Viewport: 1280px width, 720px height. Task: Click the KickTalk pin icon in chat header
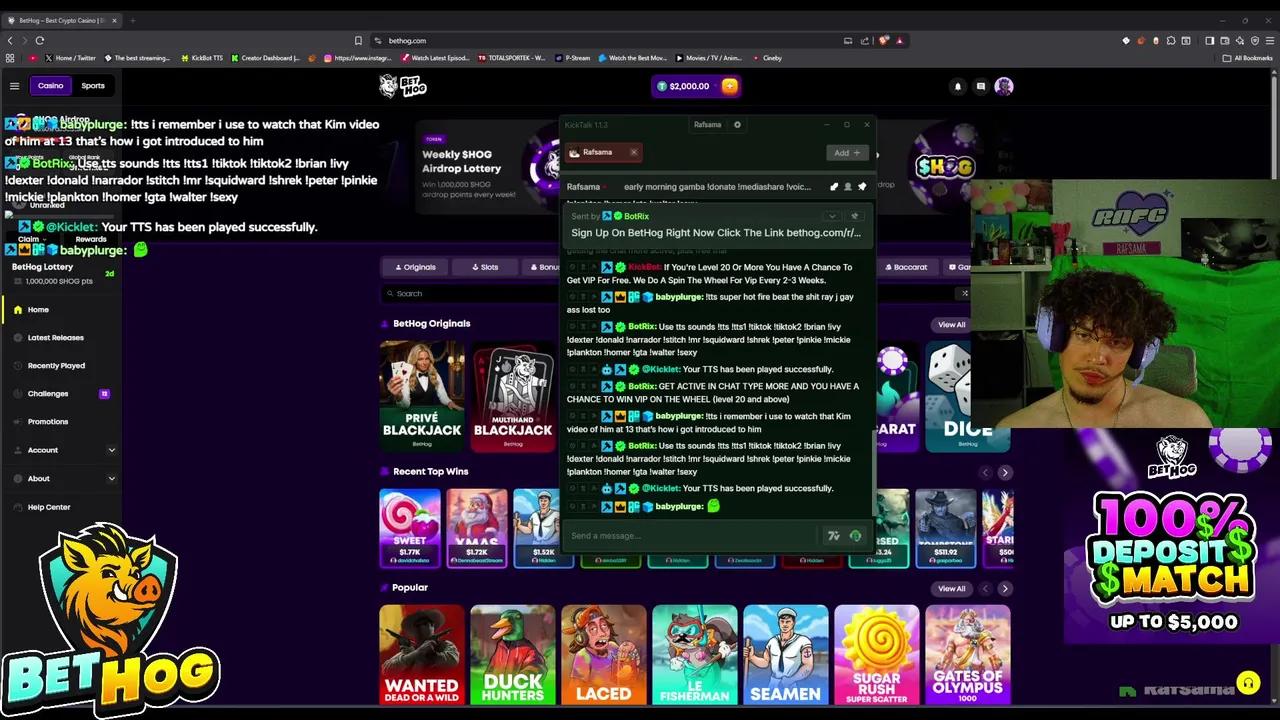tap(862, 187)
